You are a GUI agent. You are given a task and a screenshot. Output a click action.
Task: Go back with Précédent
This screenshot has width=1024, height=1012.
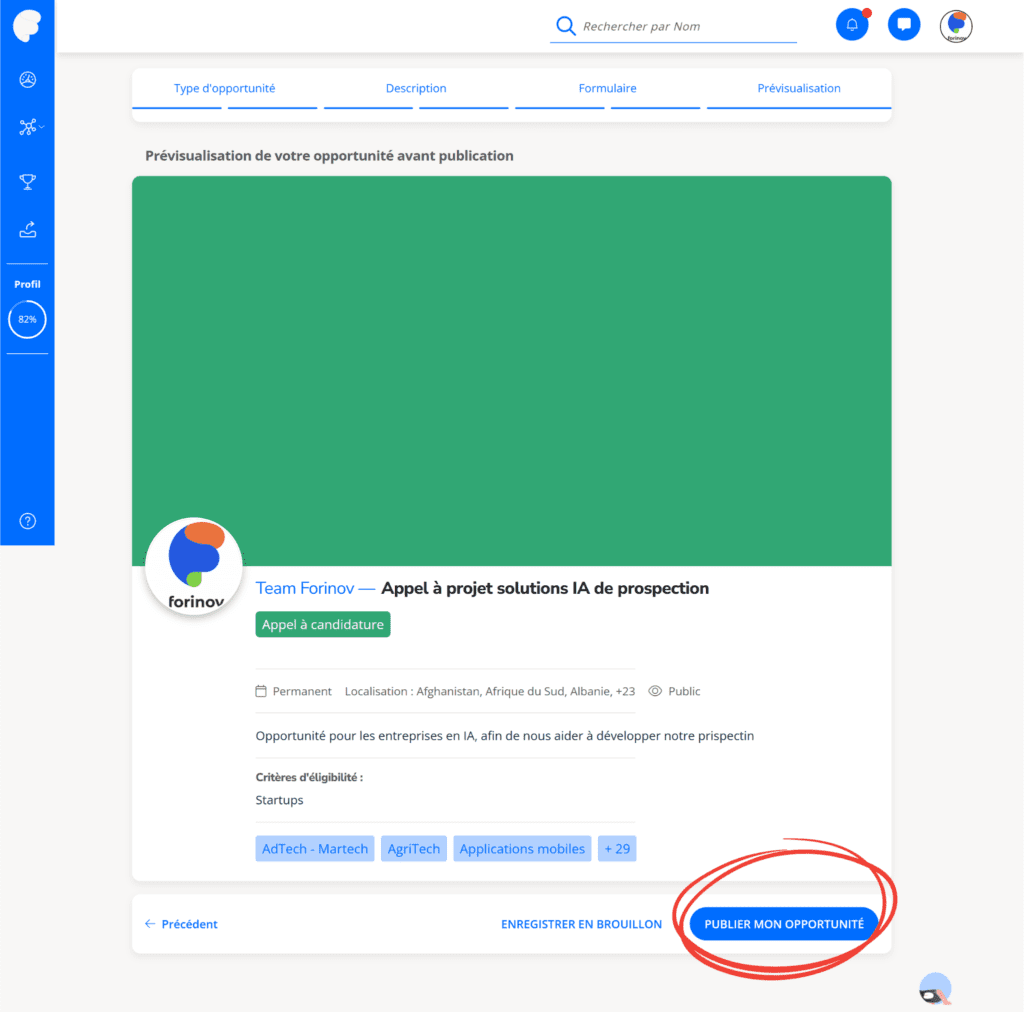tap(181, 924)
